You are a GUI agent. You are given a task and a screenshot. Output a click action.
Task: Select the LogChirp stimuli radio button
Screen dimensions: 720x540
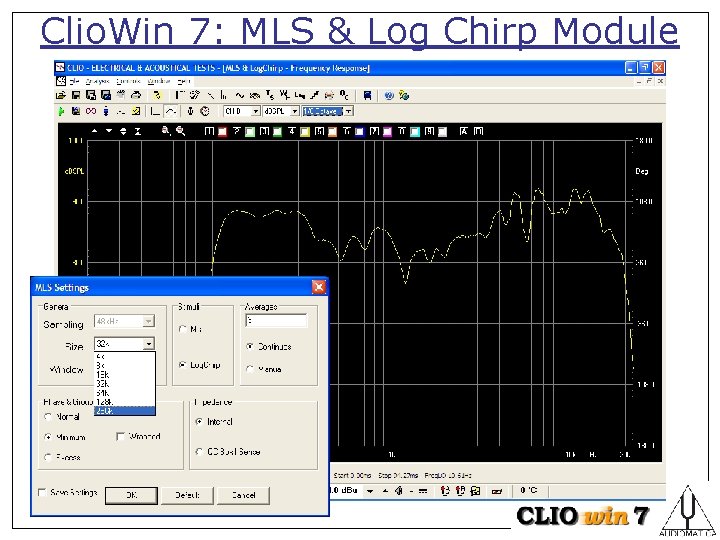click(x=182, y=365)
